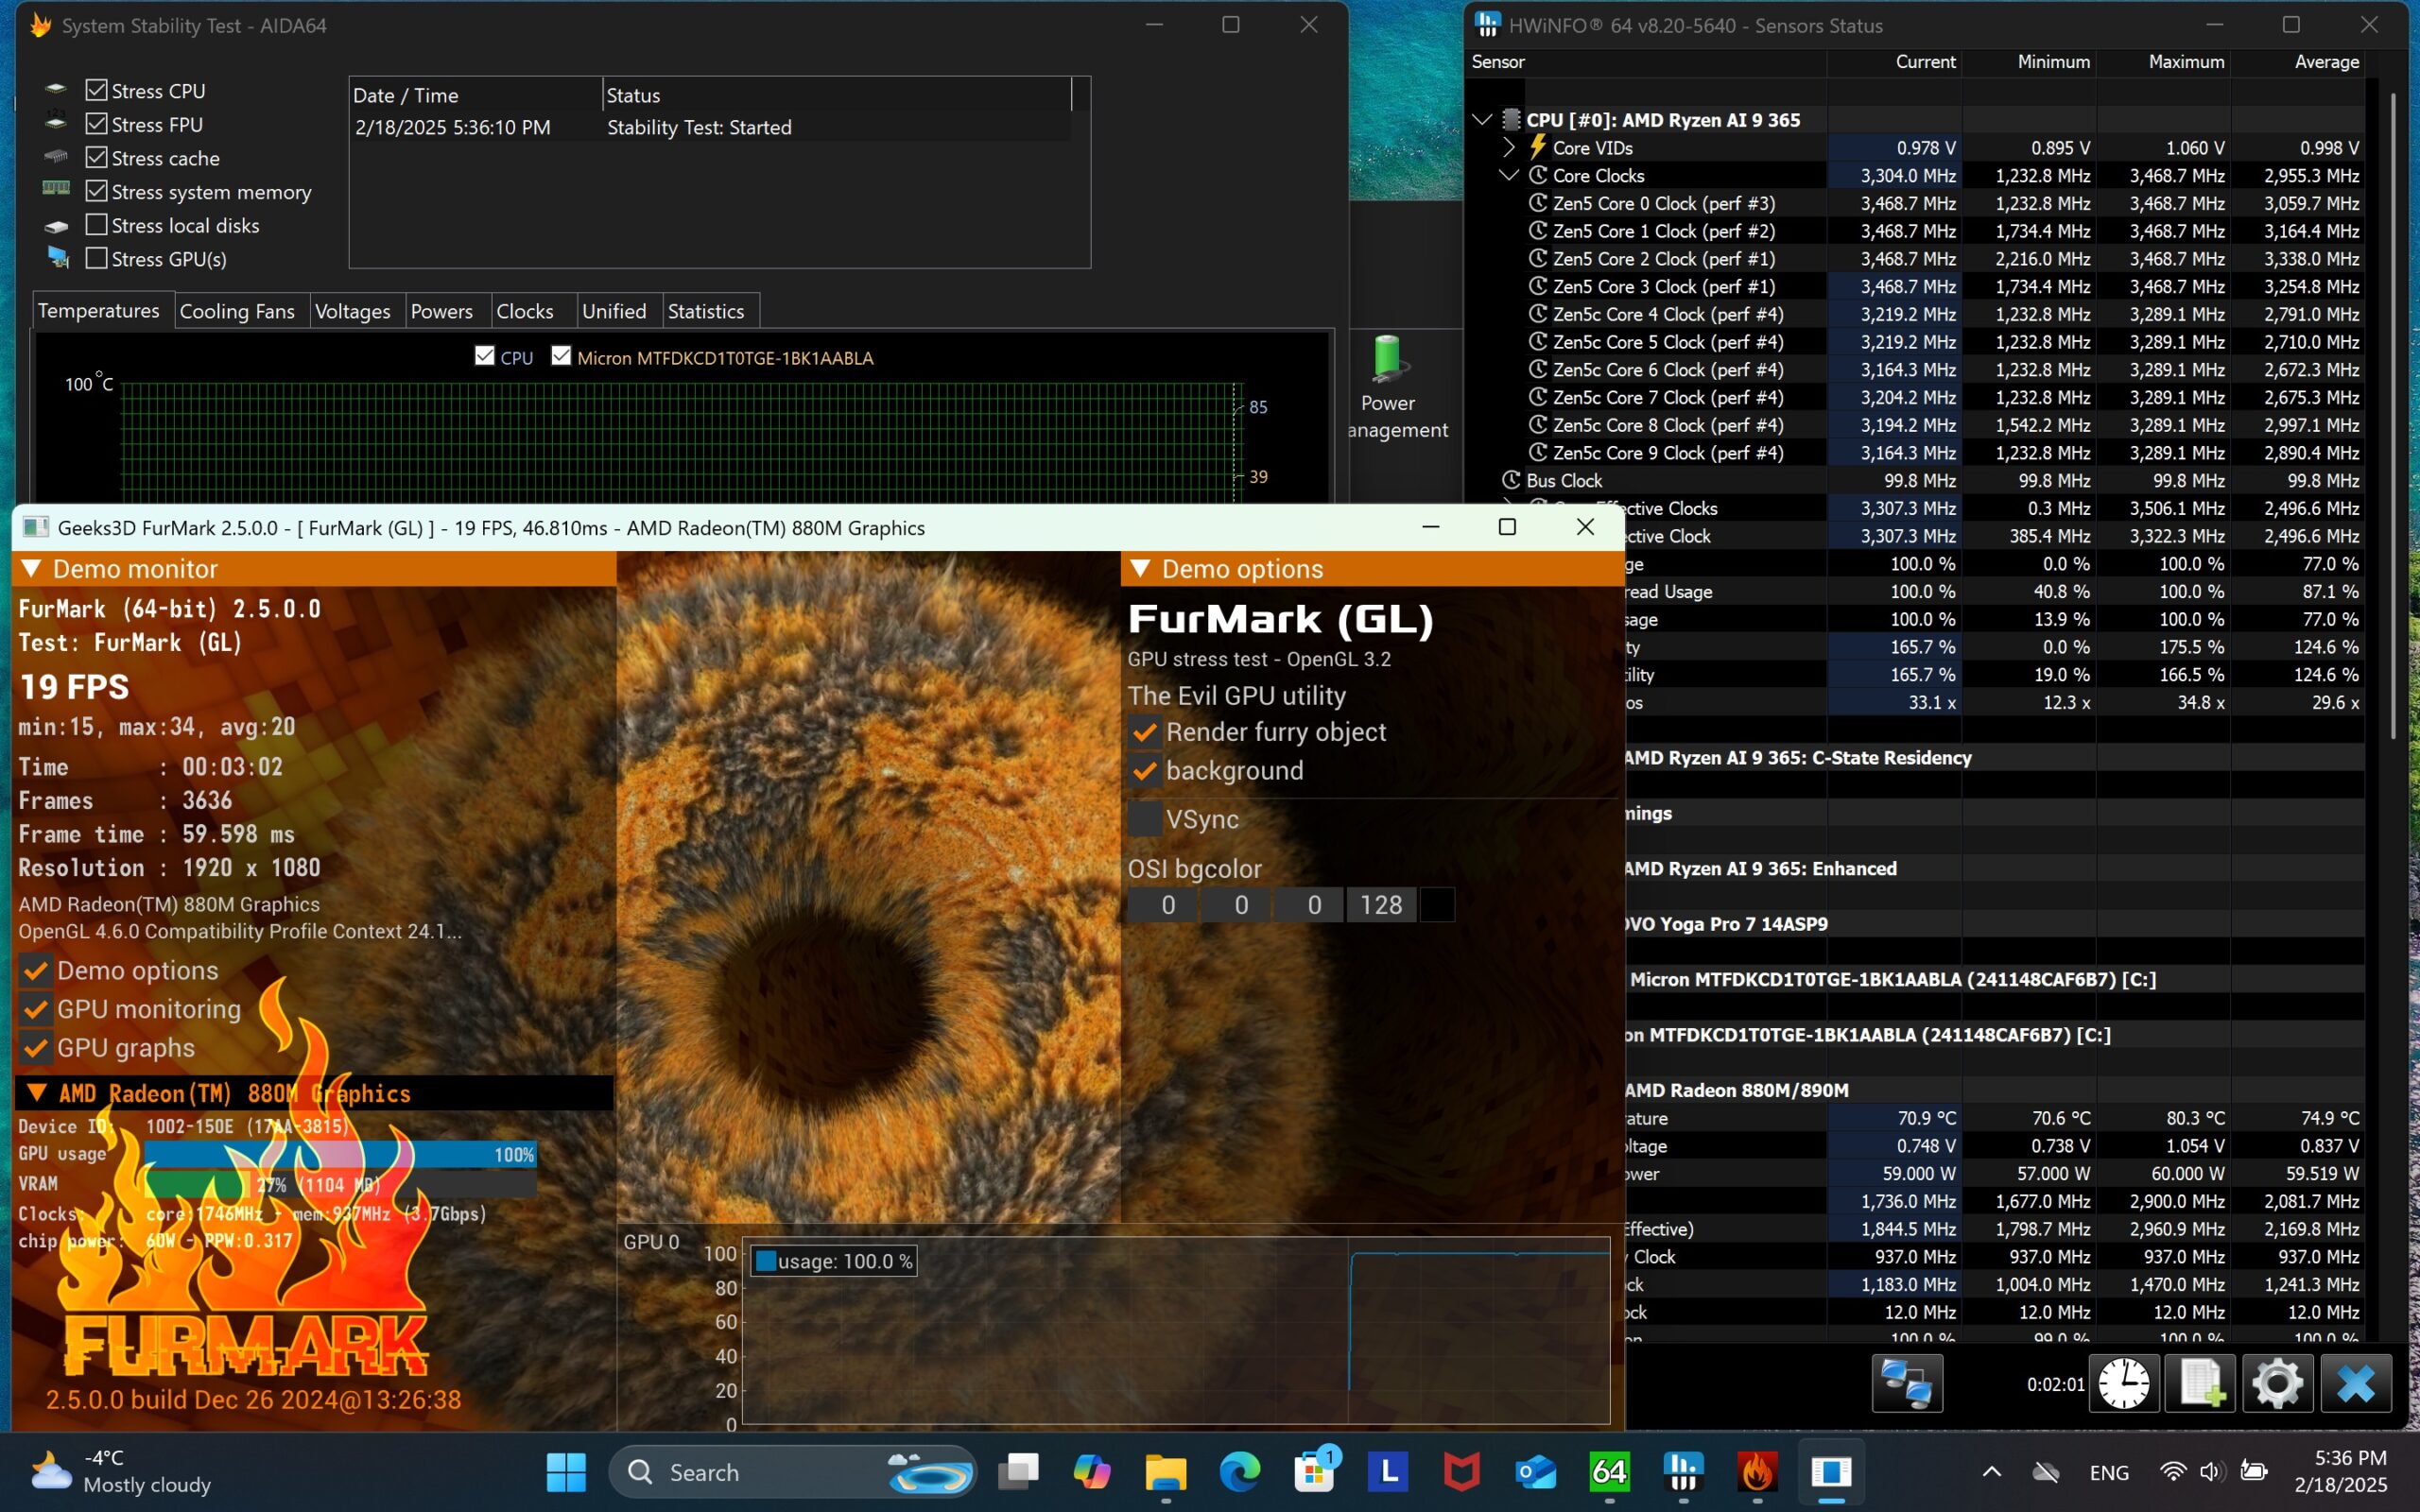Uncheck GPU graphs option
Screen dimensions: 2420x1512
click(36, 1048)
